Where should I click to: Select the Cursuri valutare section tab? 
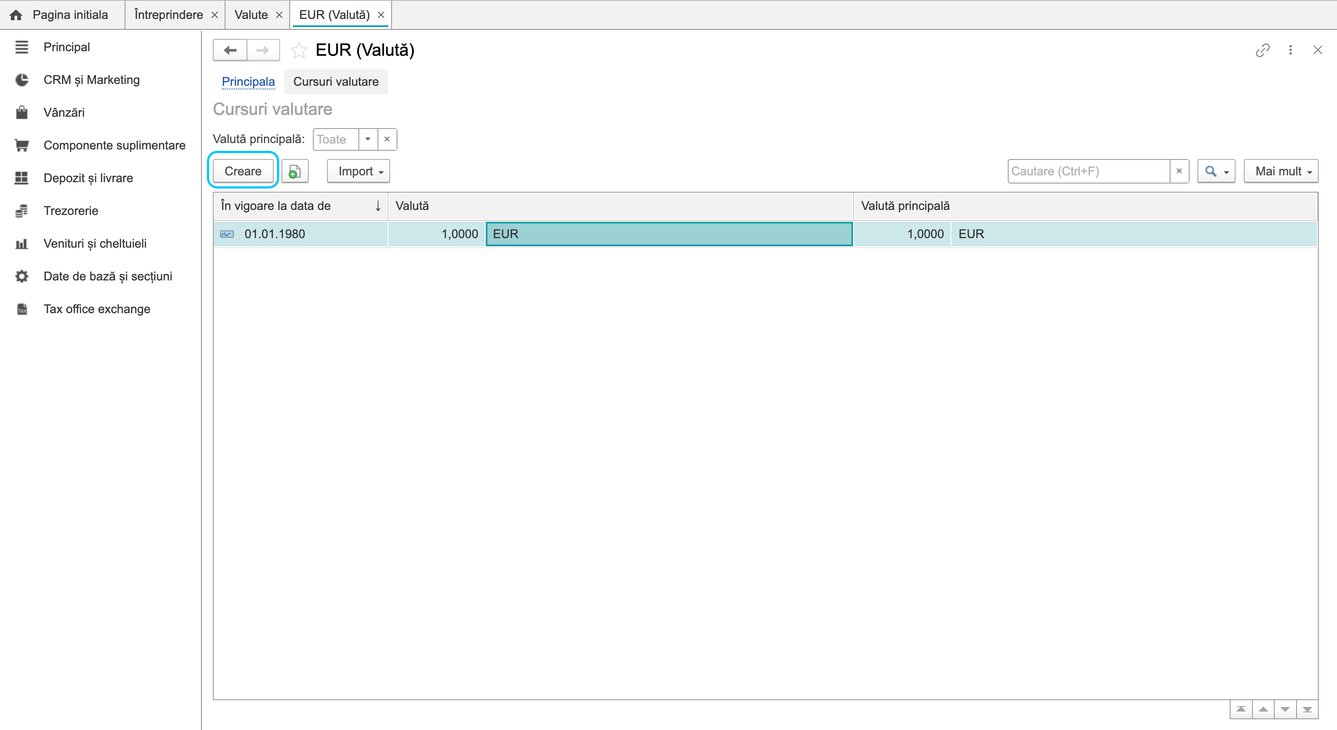tap(336, 82)
